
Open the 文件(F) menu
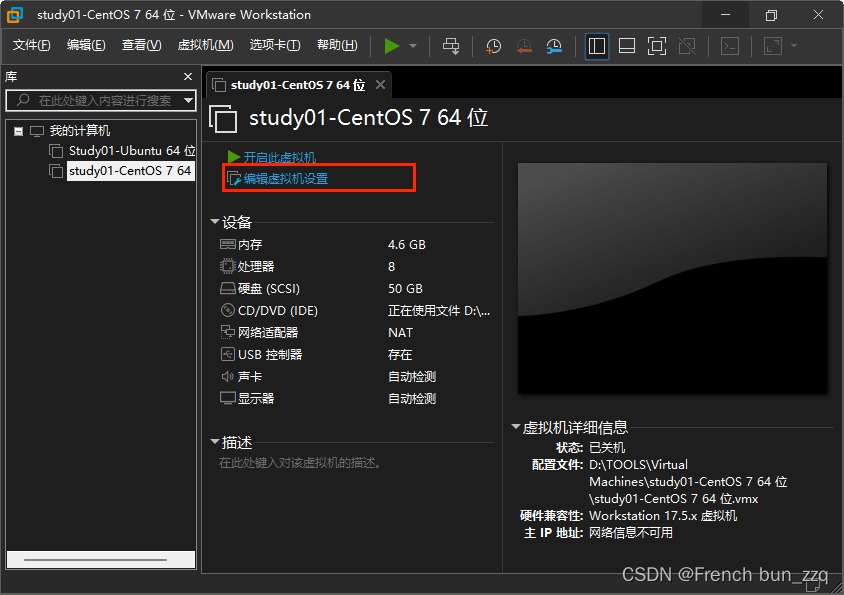[31, 45]
